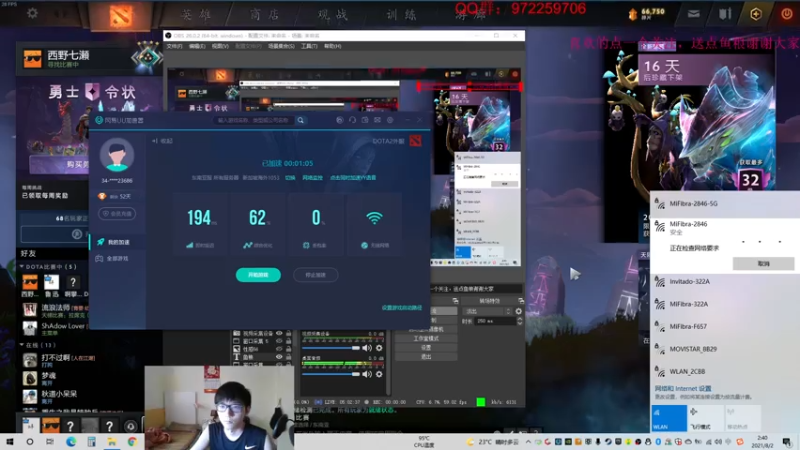Click the UU accelerator search magnifier icon

[x=301, y=120]
